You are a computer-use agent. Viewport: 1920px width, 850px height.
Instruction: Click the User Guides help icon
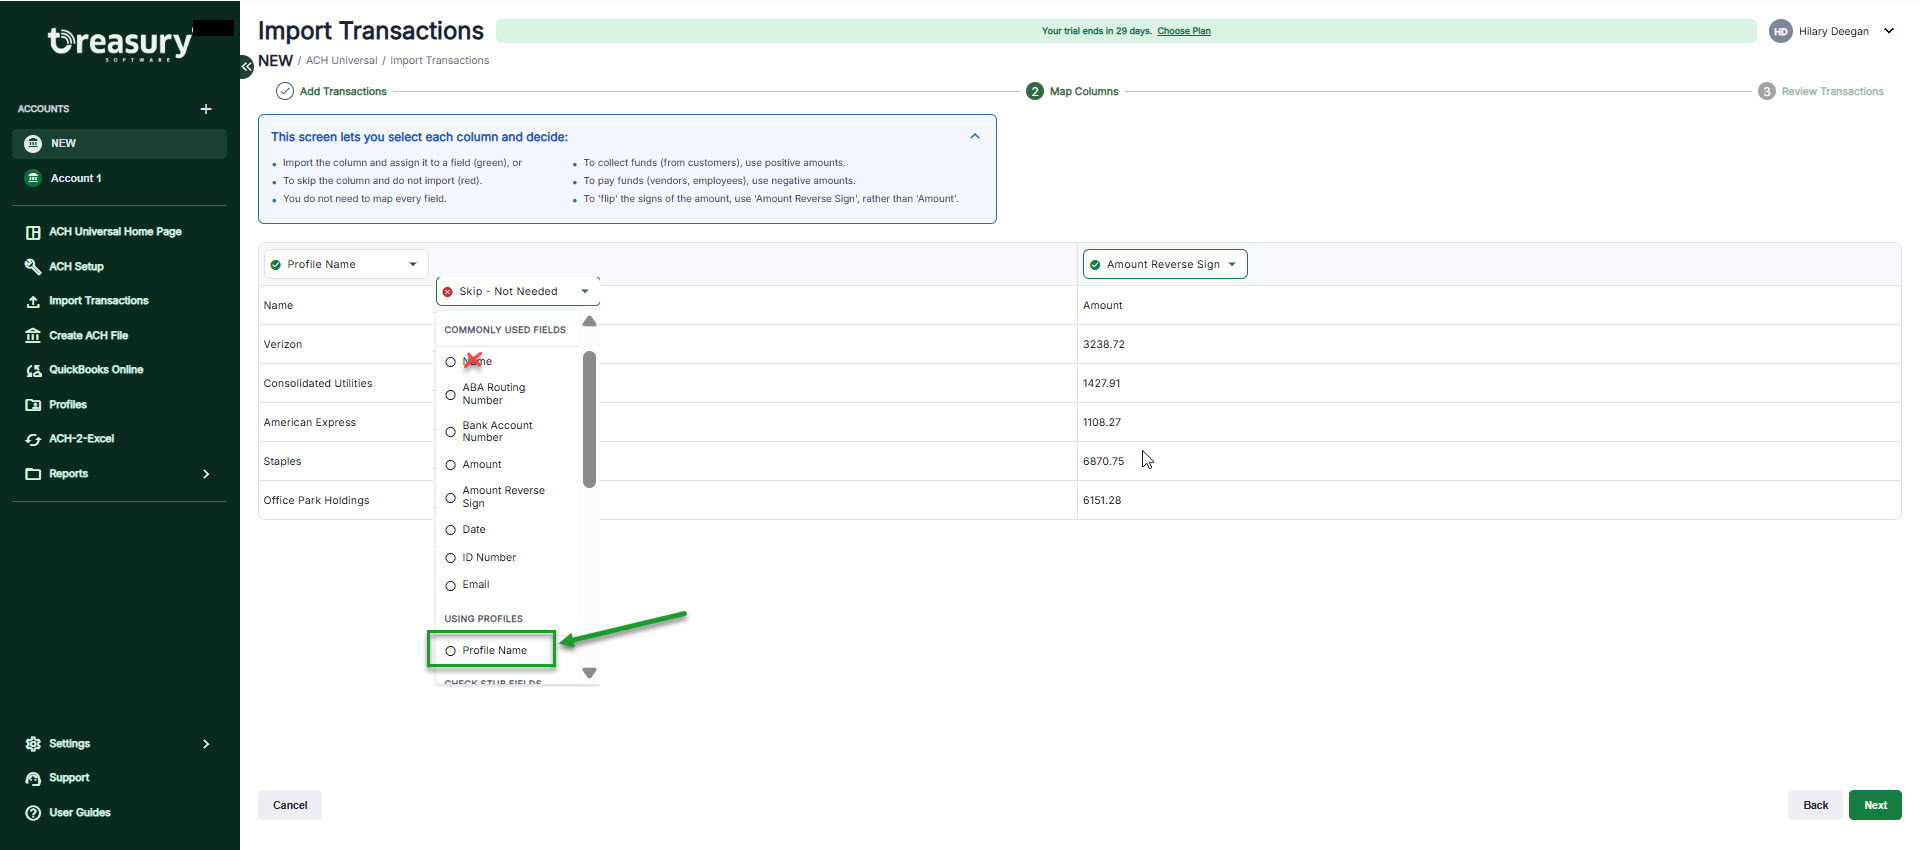pyautogui.click(x=33, y=813)
